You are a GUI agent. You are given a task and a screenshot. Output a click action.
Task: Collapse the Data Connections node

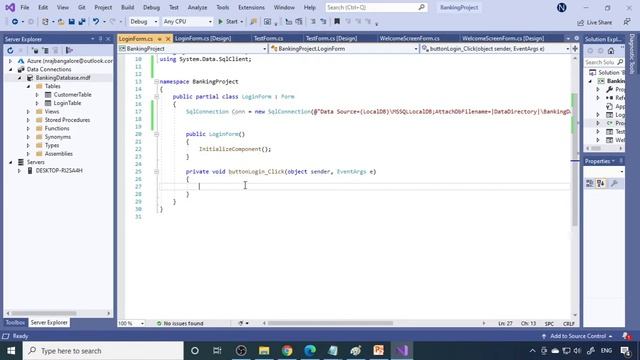click(x=11, y=69)
